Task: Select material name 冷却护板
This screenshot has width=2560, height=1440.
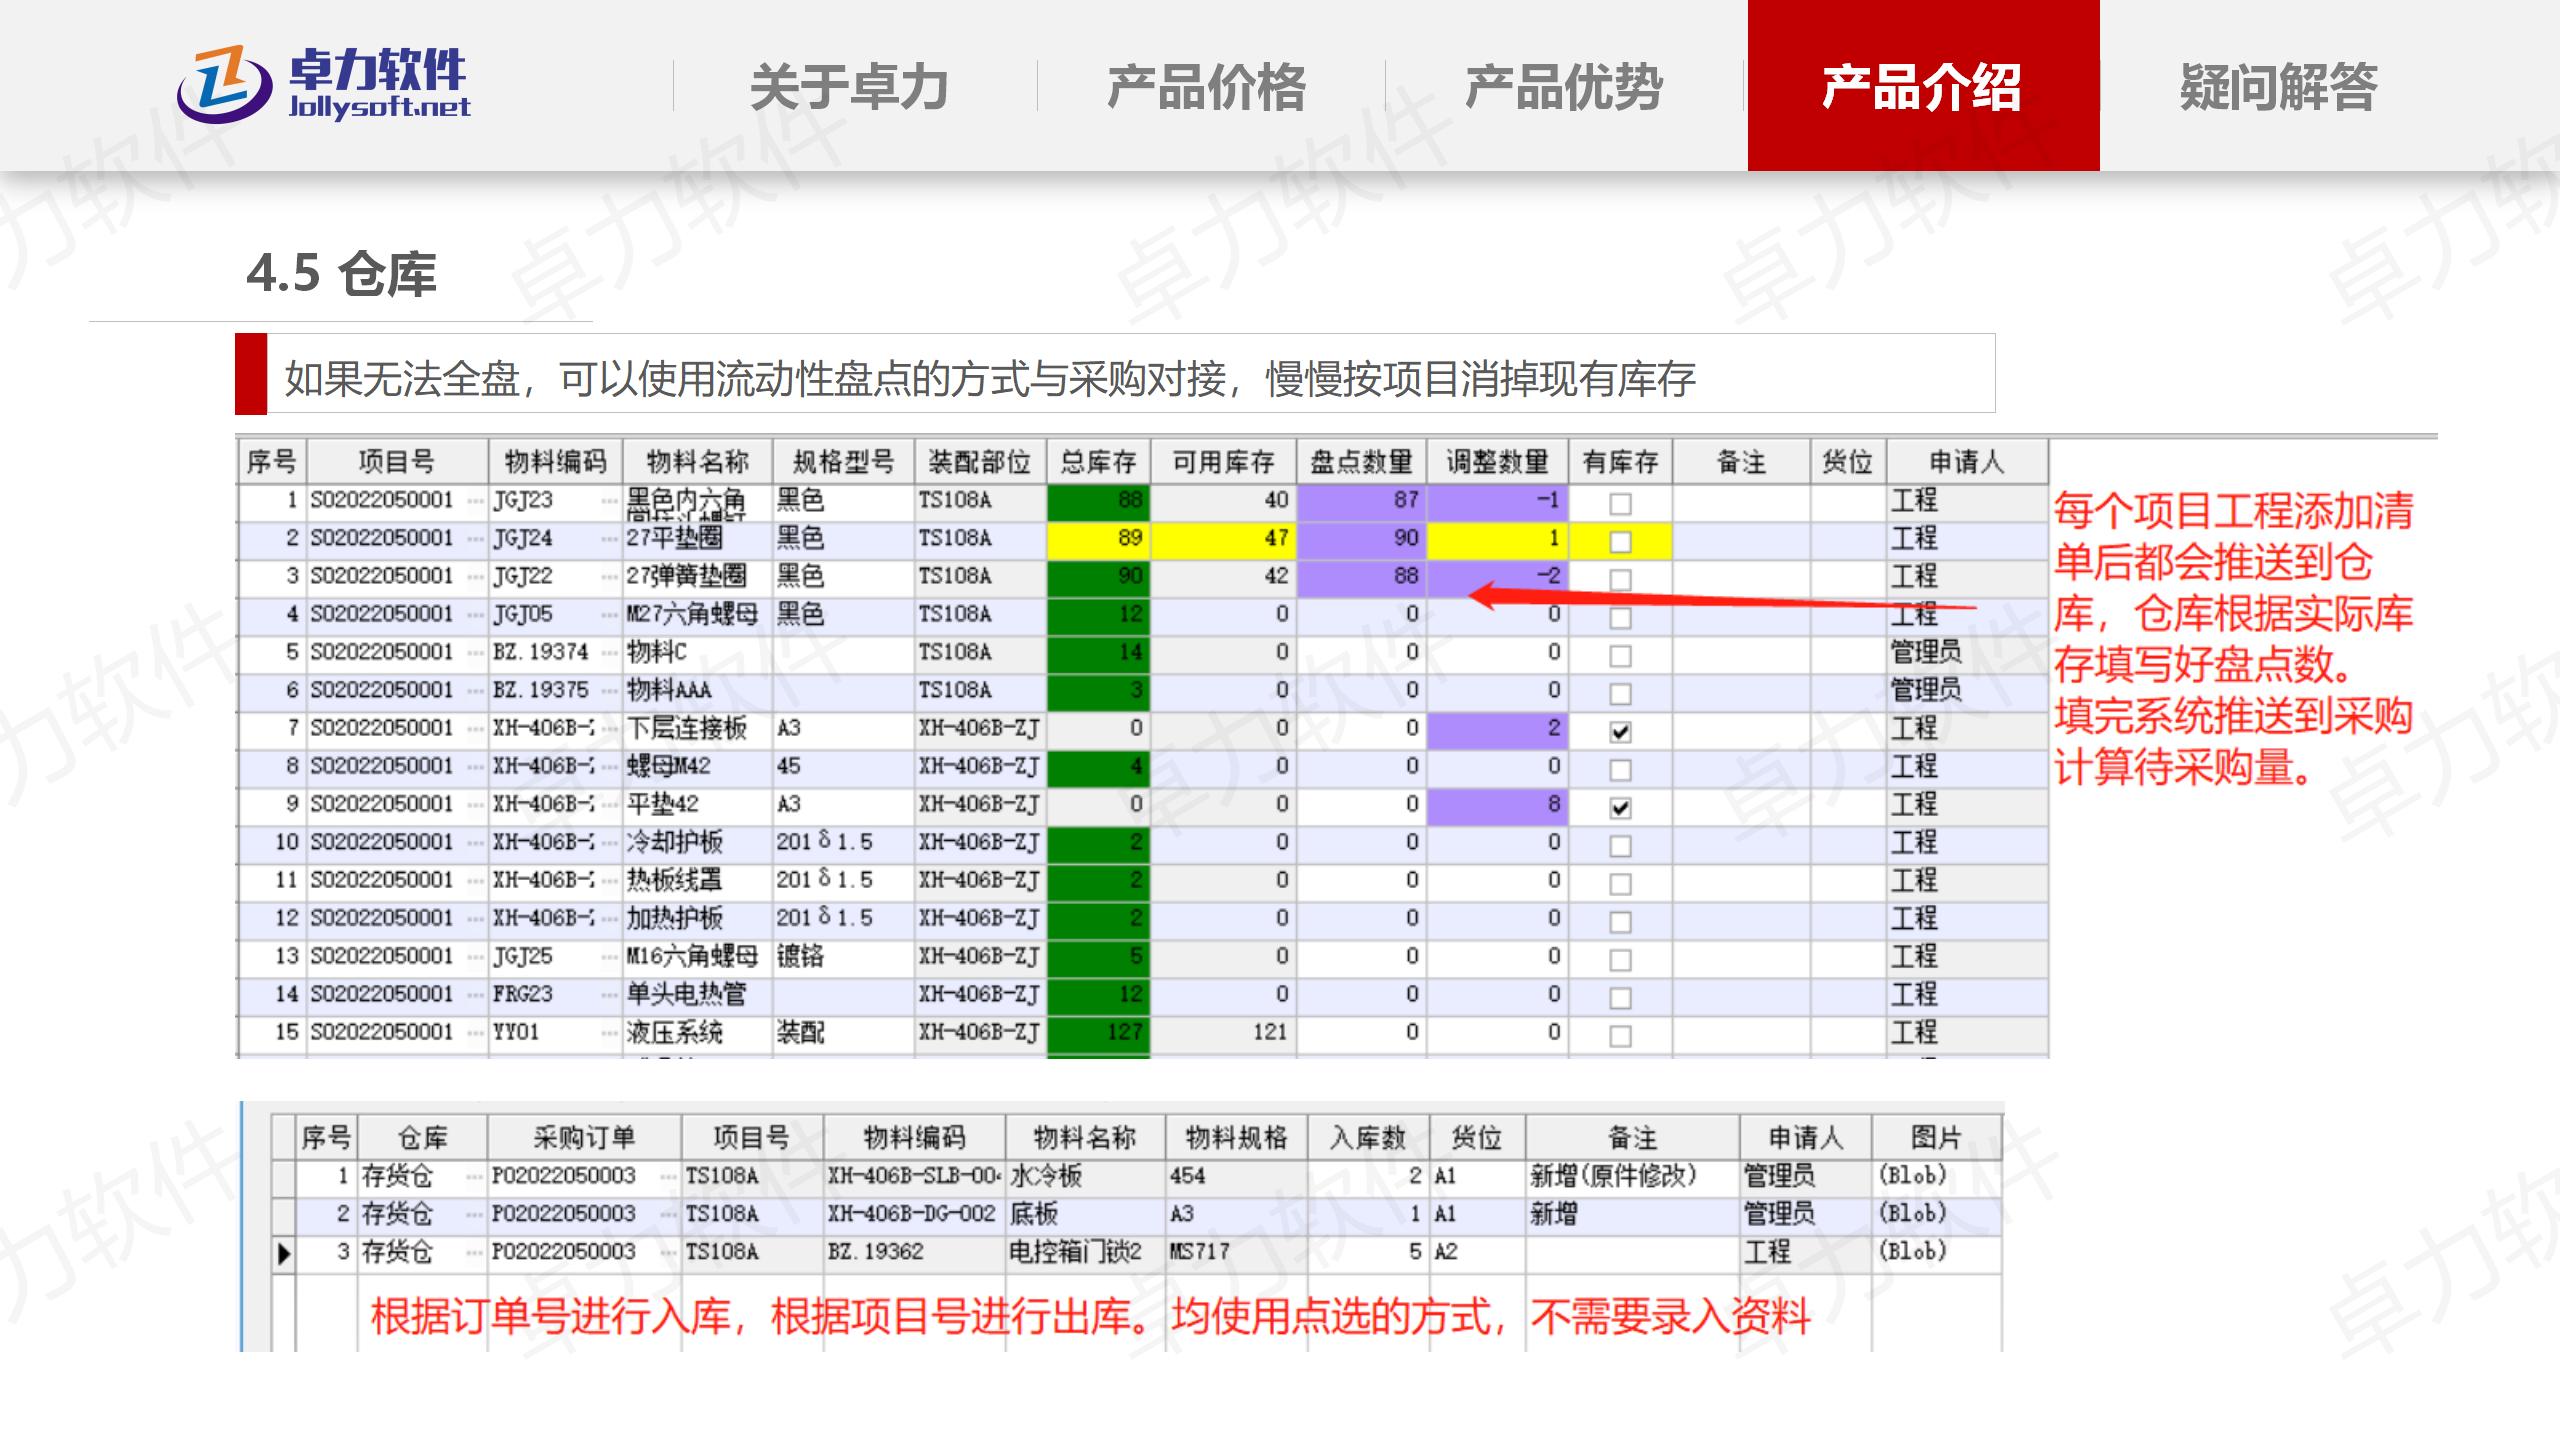Action: [675, 843]
